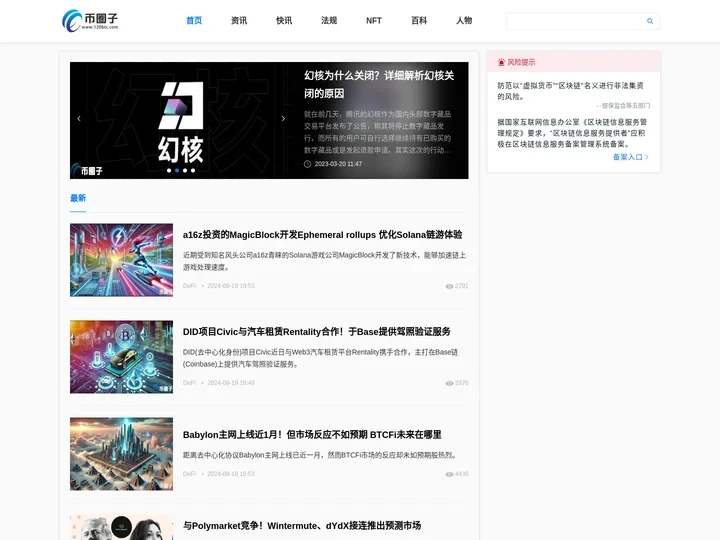Open the Babylon主网上线 article title

312,434
